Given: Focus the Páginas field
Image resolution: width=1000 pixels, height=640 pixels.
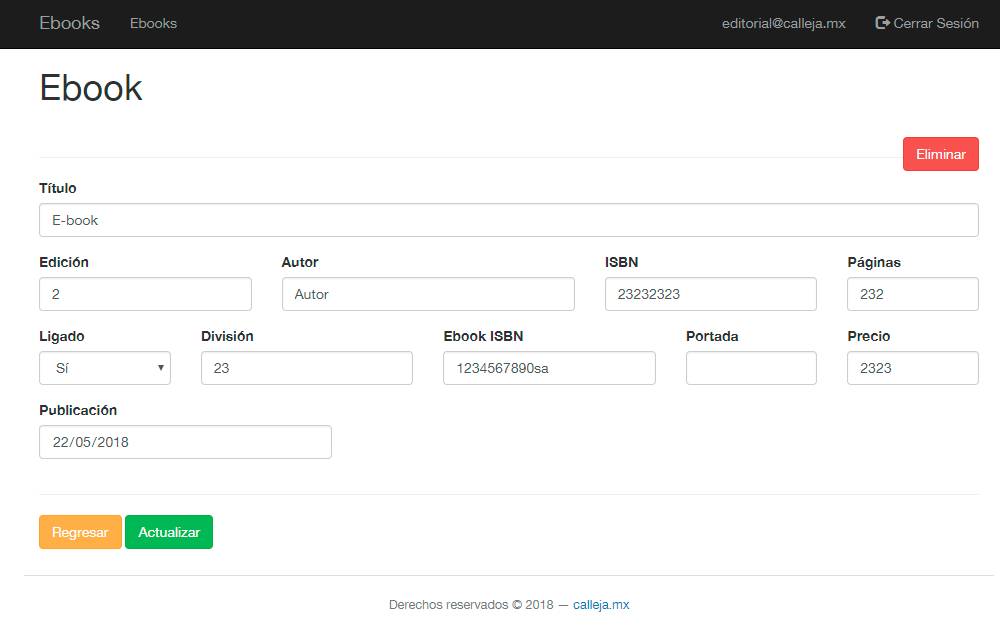Looking at the screenshot, I should [912, 294].
